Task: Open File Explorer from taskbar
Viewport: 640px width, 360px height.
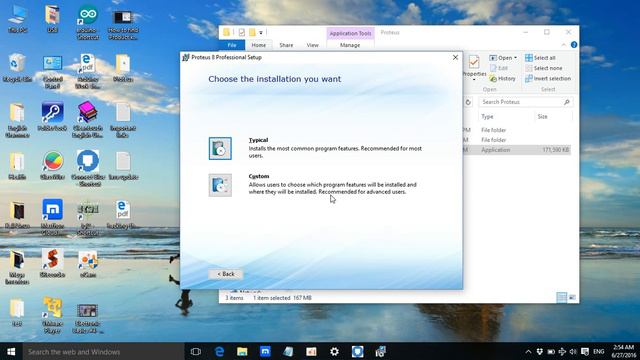Action: point(242,351)
